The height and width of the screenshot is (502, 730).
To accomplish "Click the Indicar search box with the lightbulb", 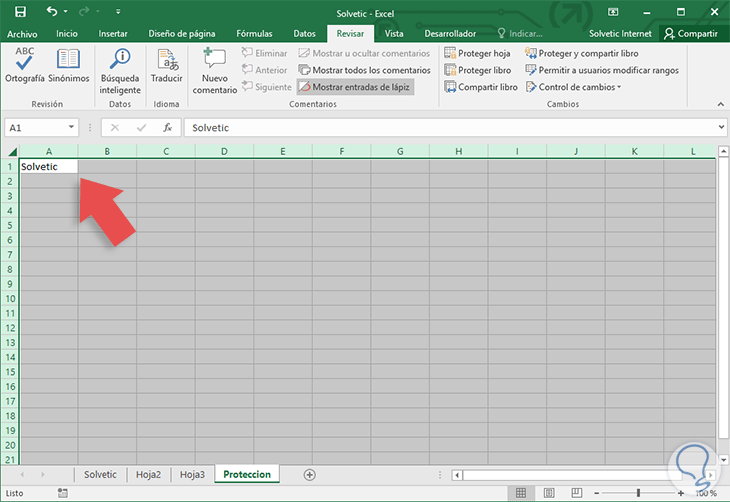I will tap(520, 34).
